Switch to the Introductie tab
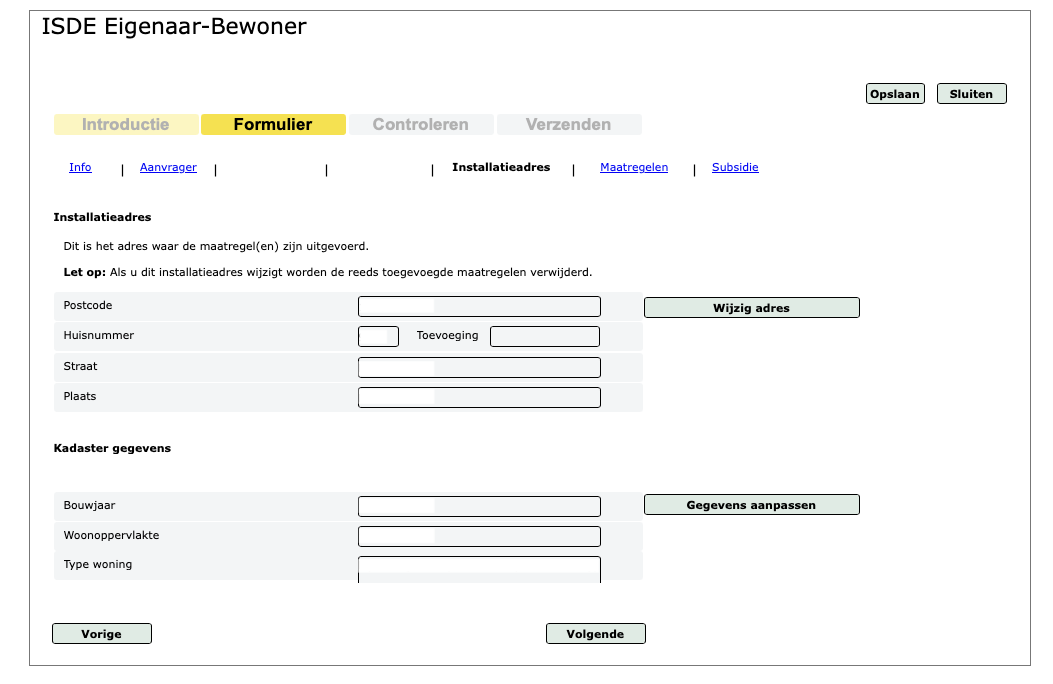Viewport: 1053px width, 684px height. [126, 125]
